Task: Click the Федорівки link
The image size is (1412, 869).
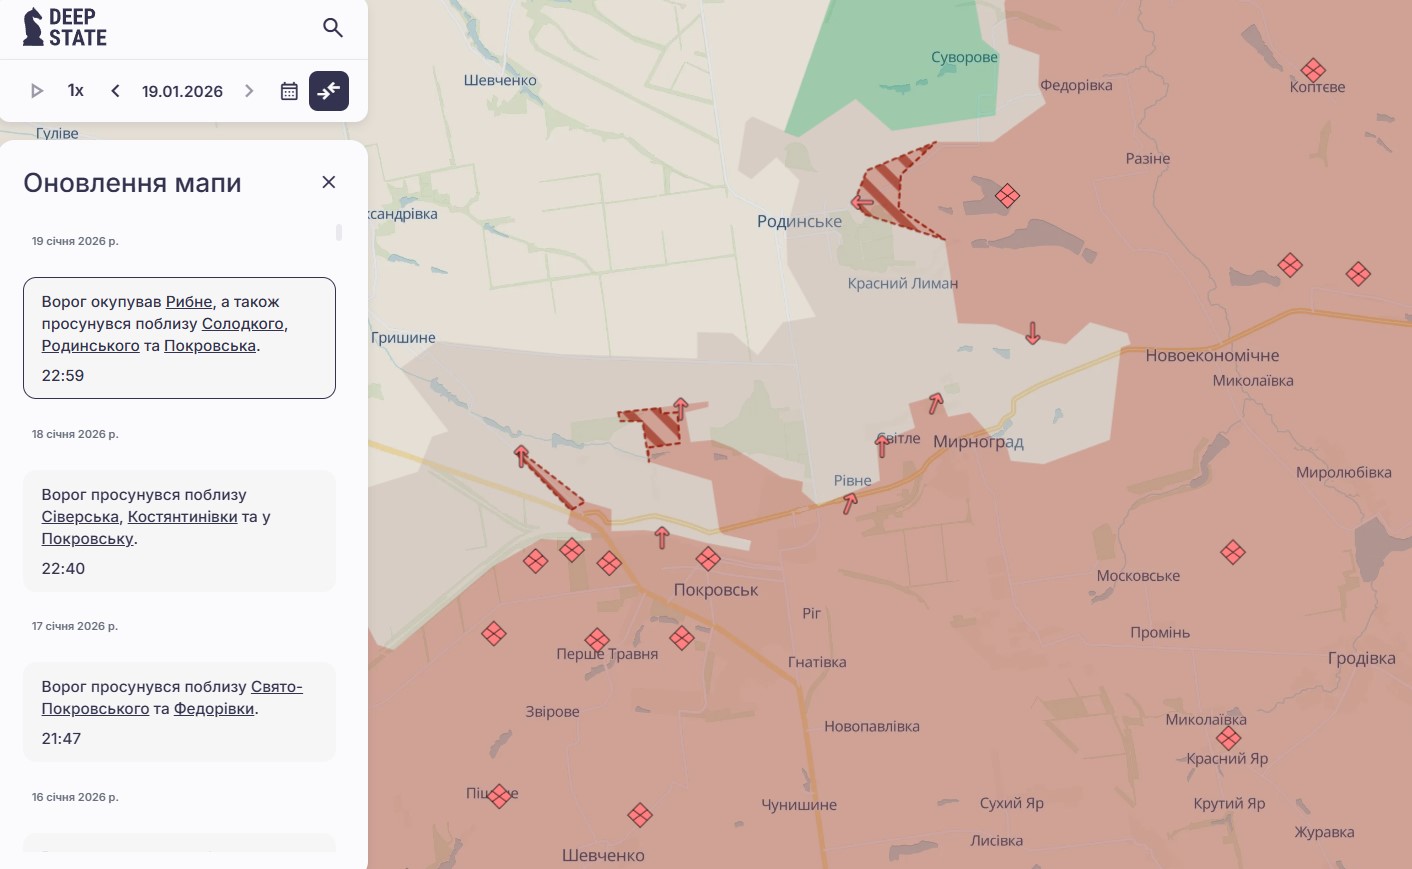Action: [x=214, y=709]
